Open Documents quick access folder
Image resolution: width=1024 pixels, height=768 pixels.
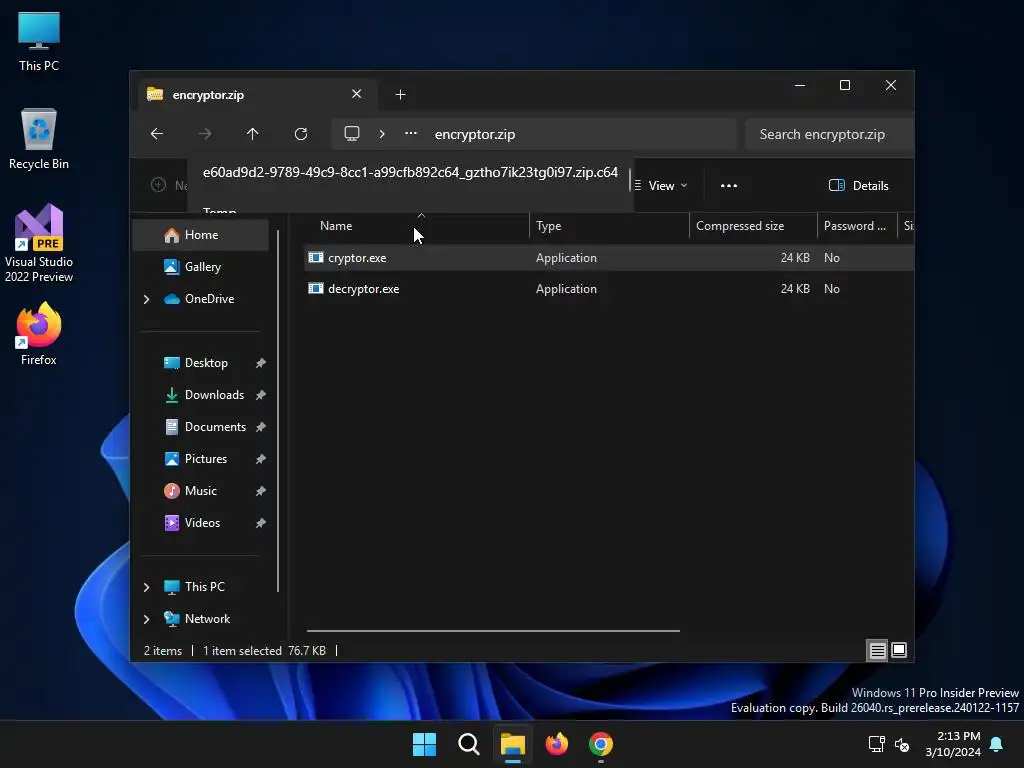200,426
